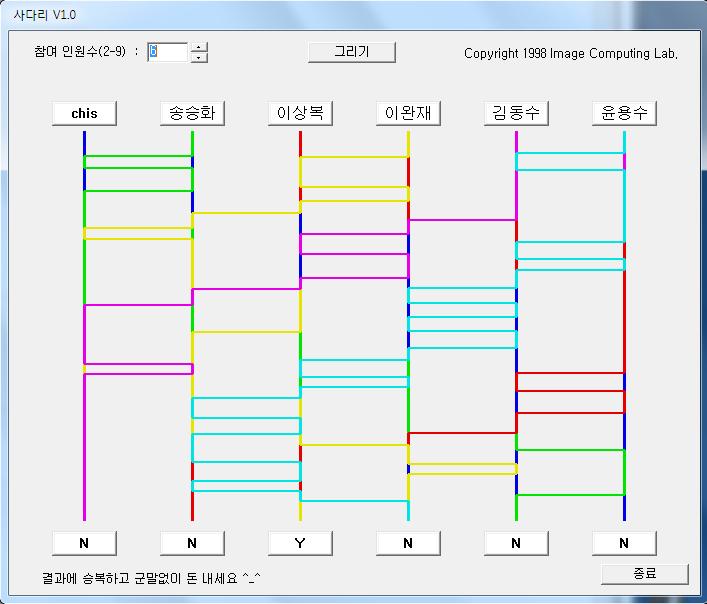Click the N result under 이완재
707x604 pixels.
point(408,543)
